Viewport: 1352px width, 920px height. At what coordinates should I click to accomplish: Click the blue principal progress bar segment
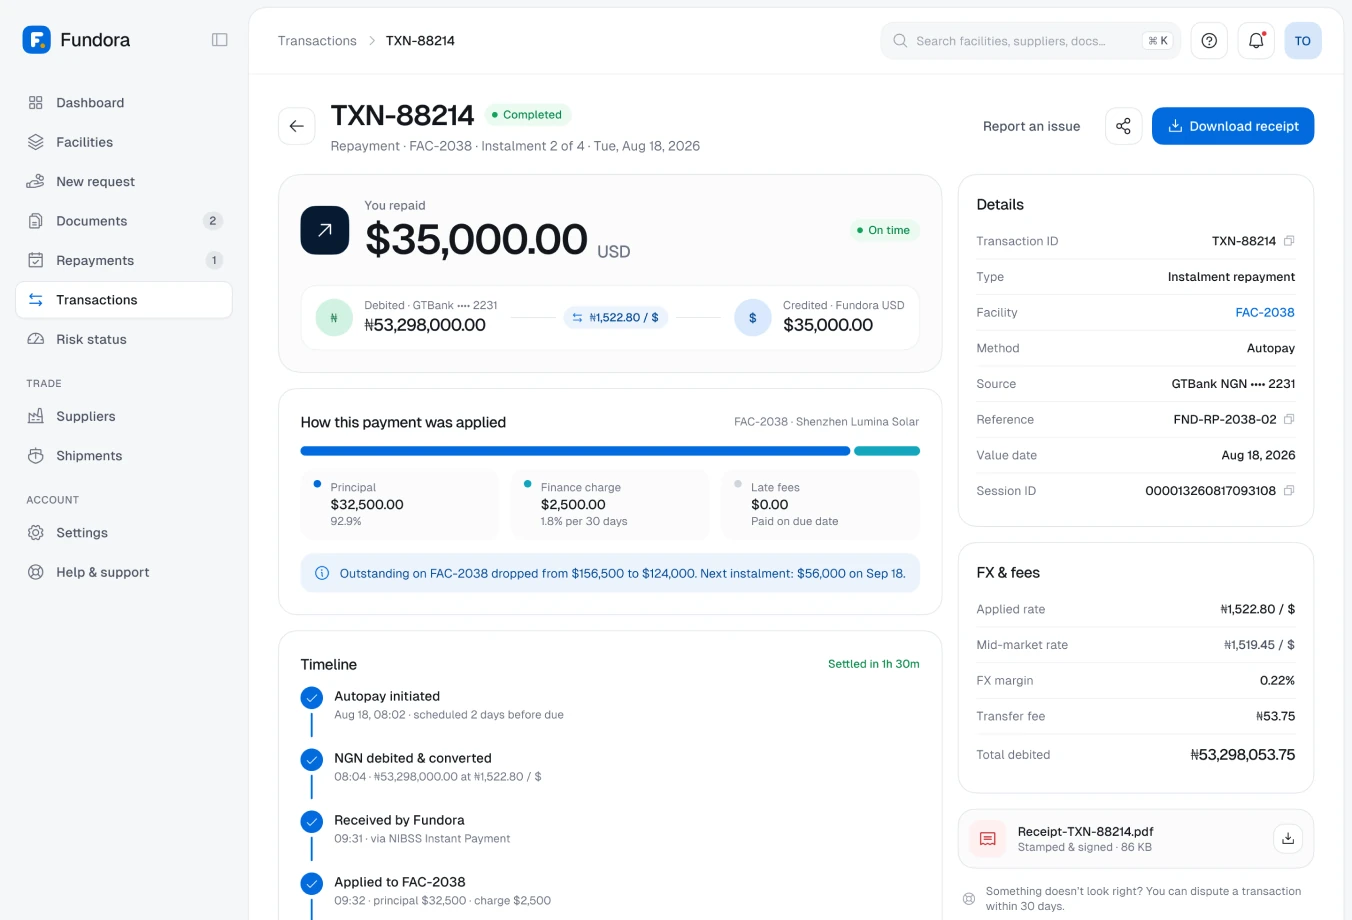click(x=575, y=451)
